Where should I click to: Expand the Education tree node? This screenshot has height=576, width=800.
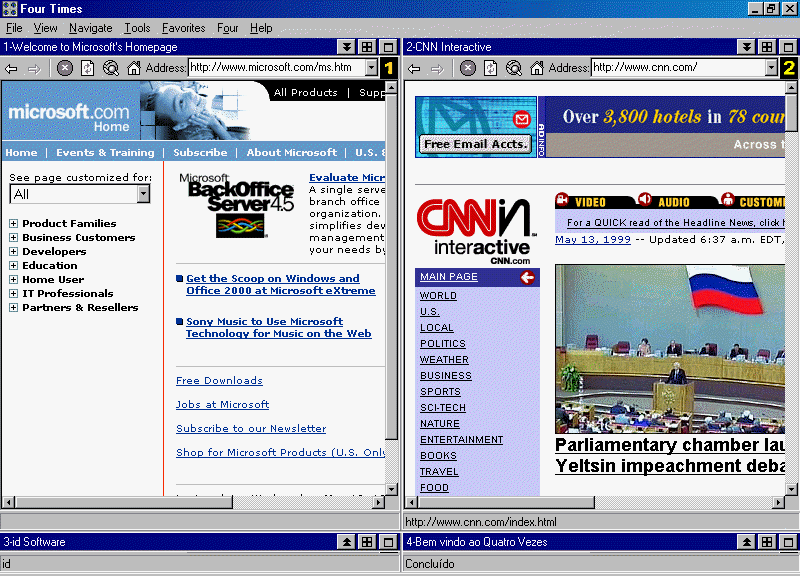(13, 265)
